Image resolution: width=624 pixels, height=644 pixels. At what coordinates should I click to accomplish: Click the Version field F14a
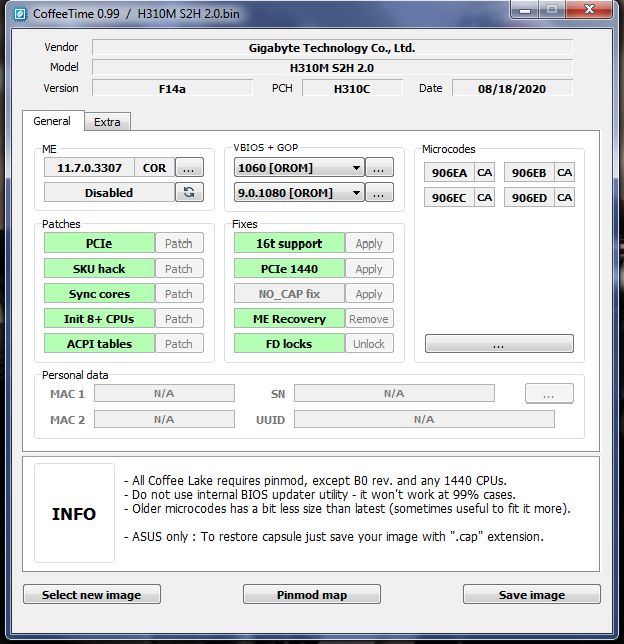coord(173,88)
